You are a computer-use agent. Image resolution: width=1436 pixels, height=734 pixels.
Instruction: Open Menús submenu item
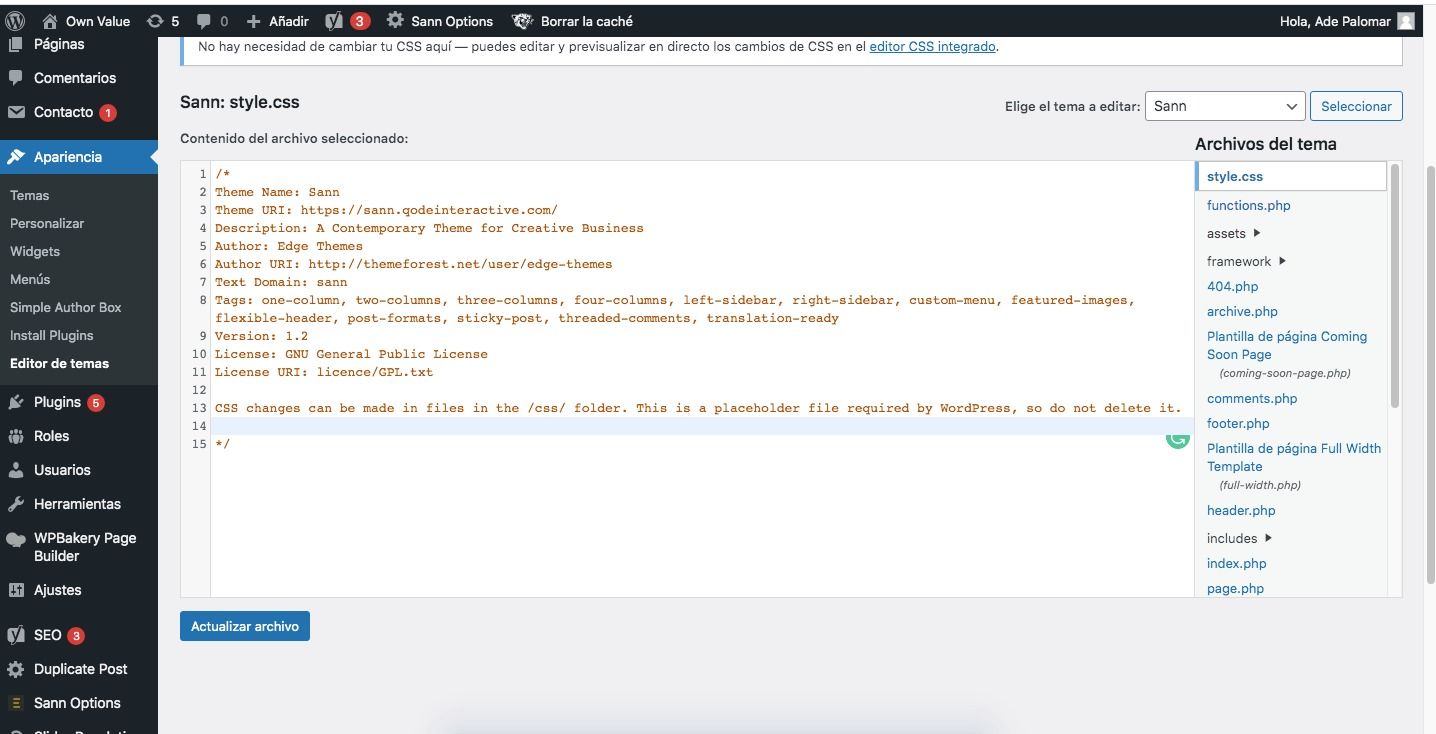(30, 279)
